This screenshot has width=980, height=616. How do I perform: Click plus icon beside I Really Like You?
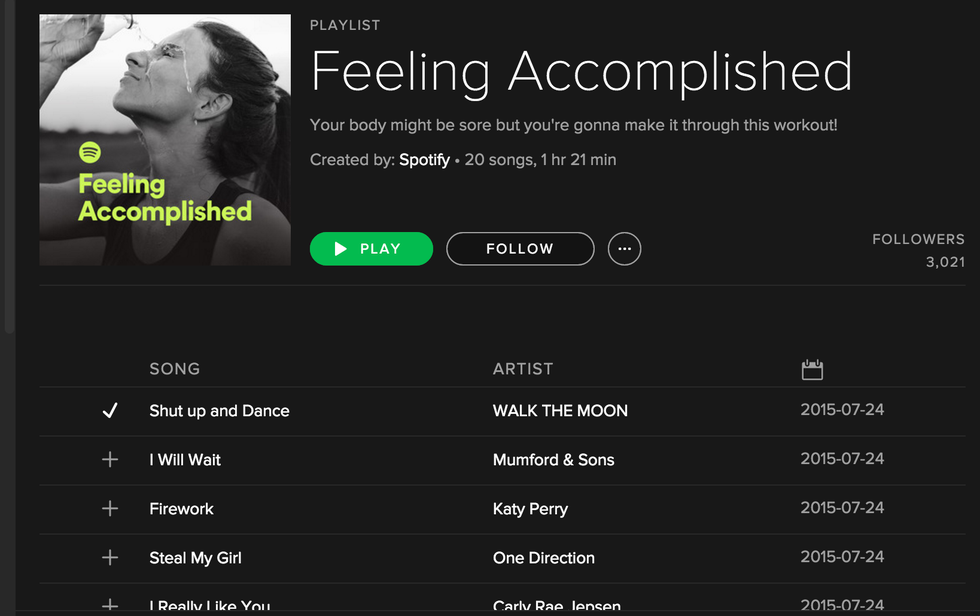tap(110, 605)
